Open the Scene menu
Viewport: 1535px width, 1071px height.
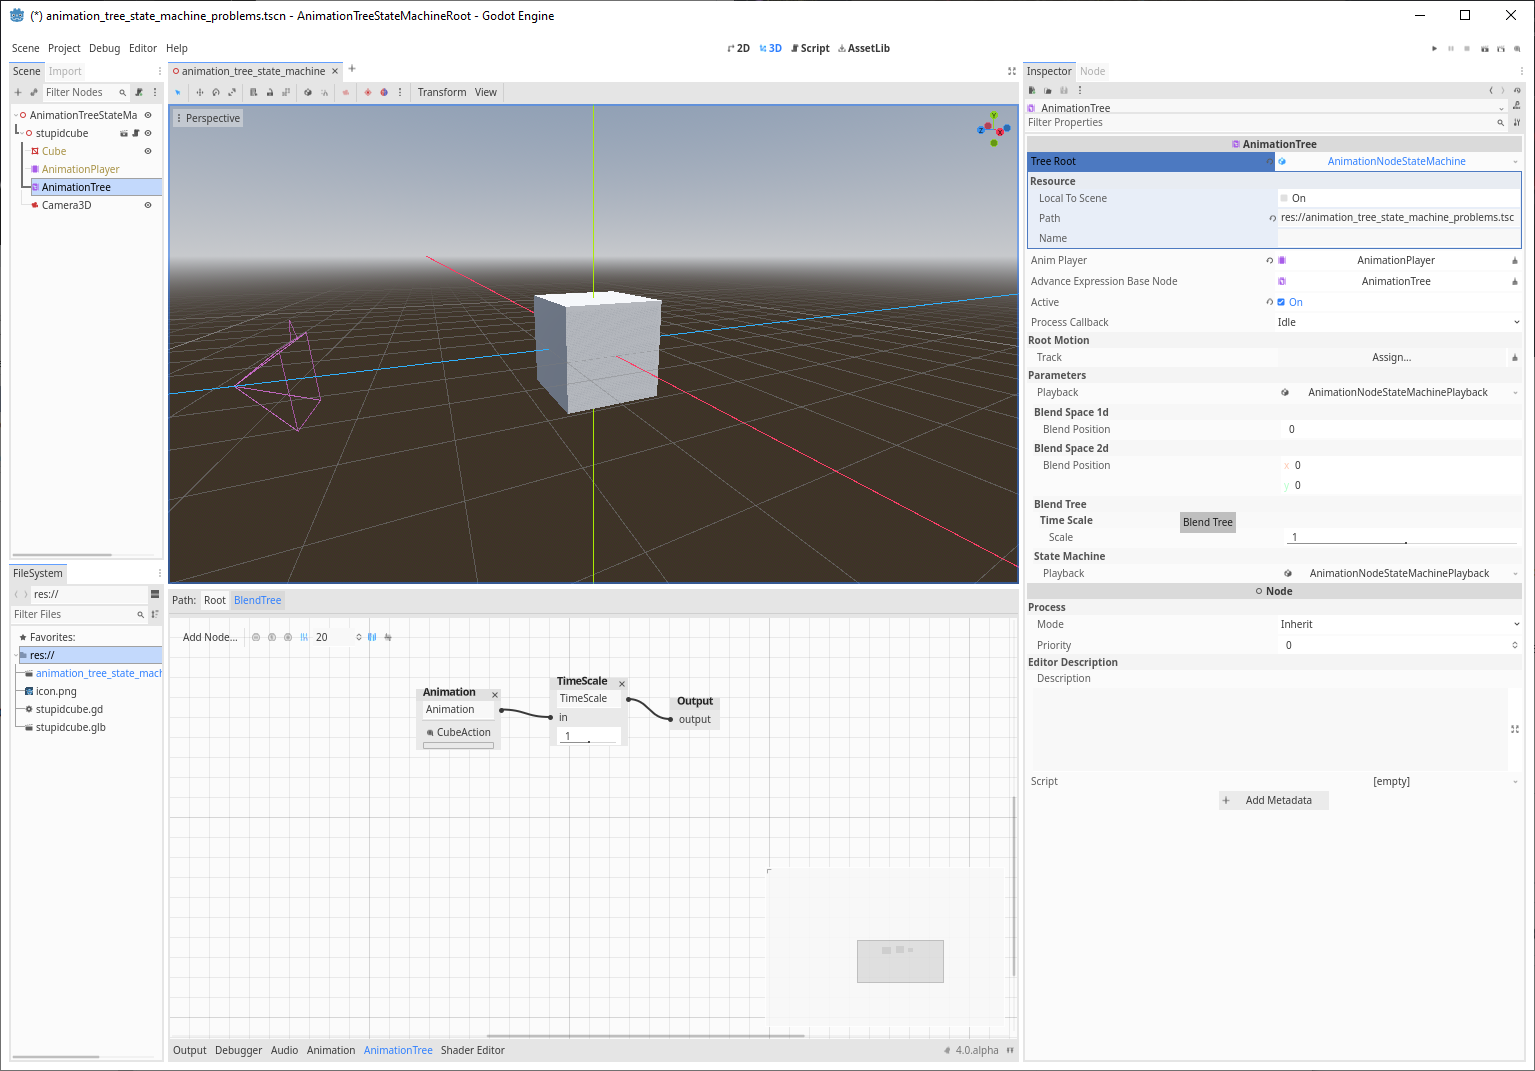[x=25, y=48]
